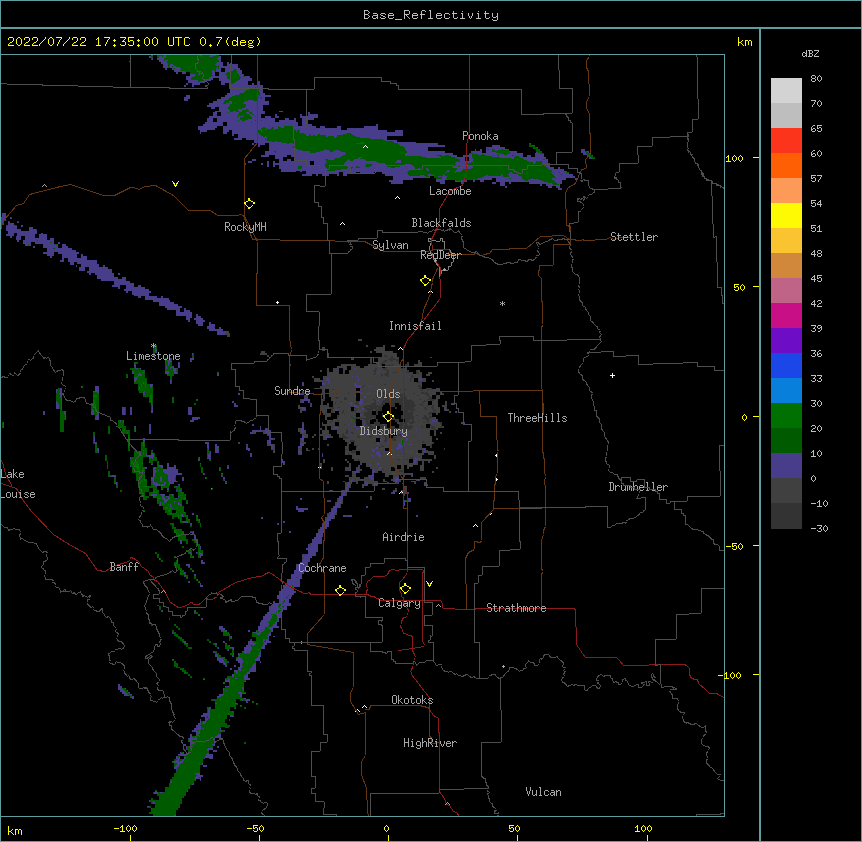Click the 100 tick on the right axis
This screenshot has height=842, width=862.
tap(734, 158)
